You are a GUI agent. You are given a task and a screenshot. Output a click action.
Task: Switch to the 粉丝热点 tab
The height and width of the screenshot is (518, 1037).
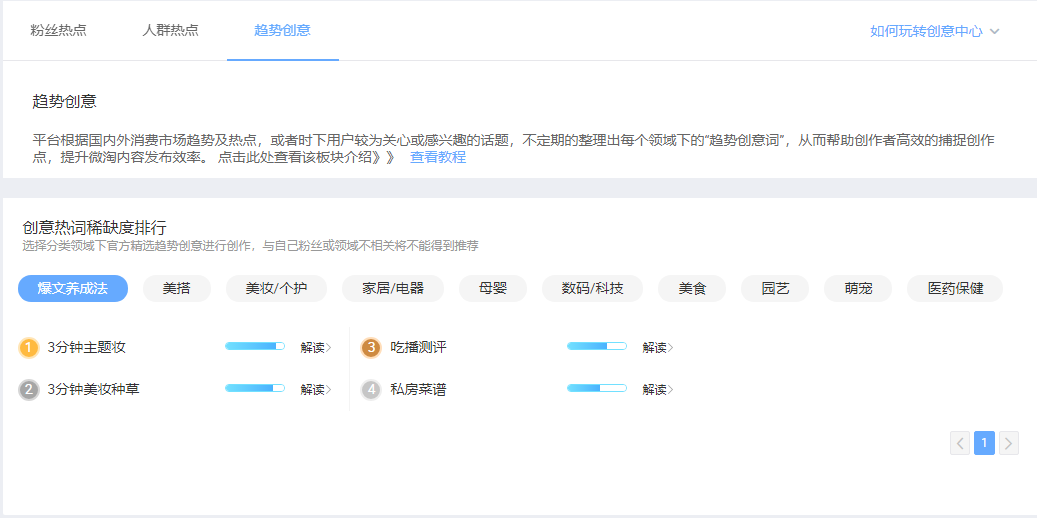(x=58, y=30)
